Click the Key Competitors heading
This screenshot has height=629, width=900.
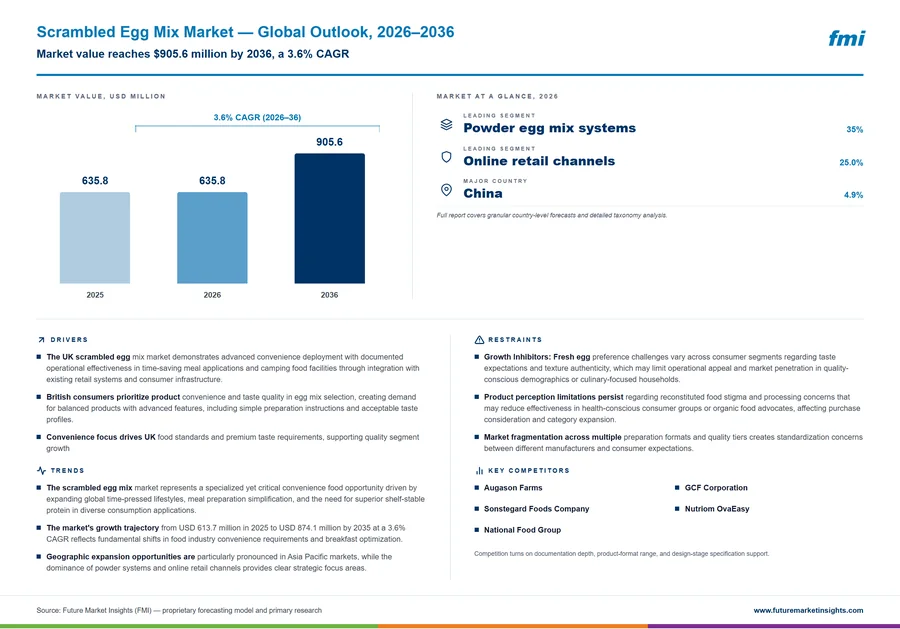coord(529,471)
